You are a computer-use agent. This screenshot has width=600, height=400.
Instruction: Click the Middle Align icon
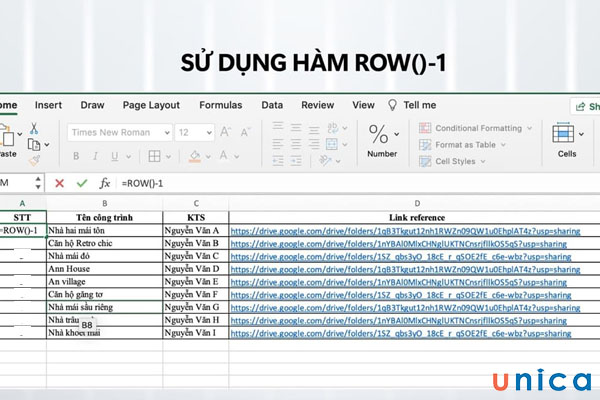pos(296,127)
